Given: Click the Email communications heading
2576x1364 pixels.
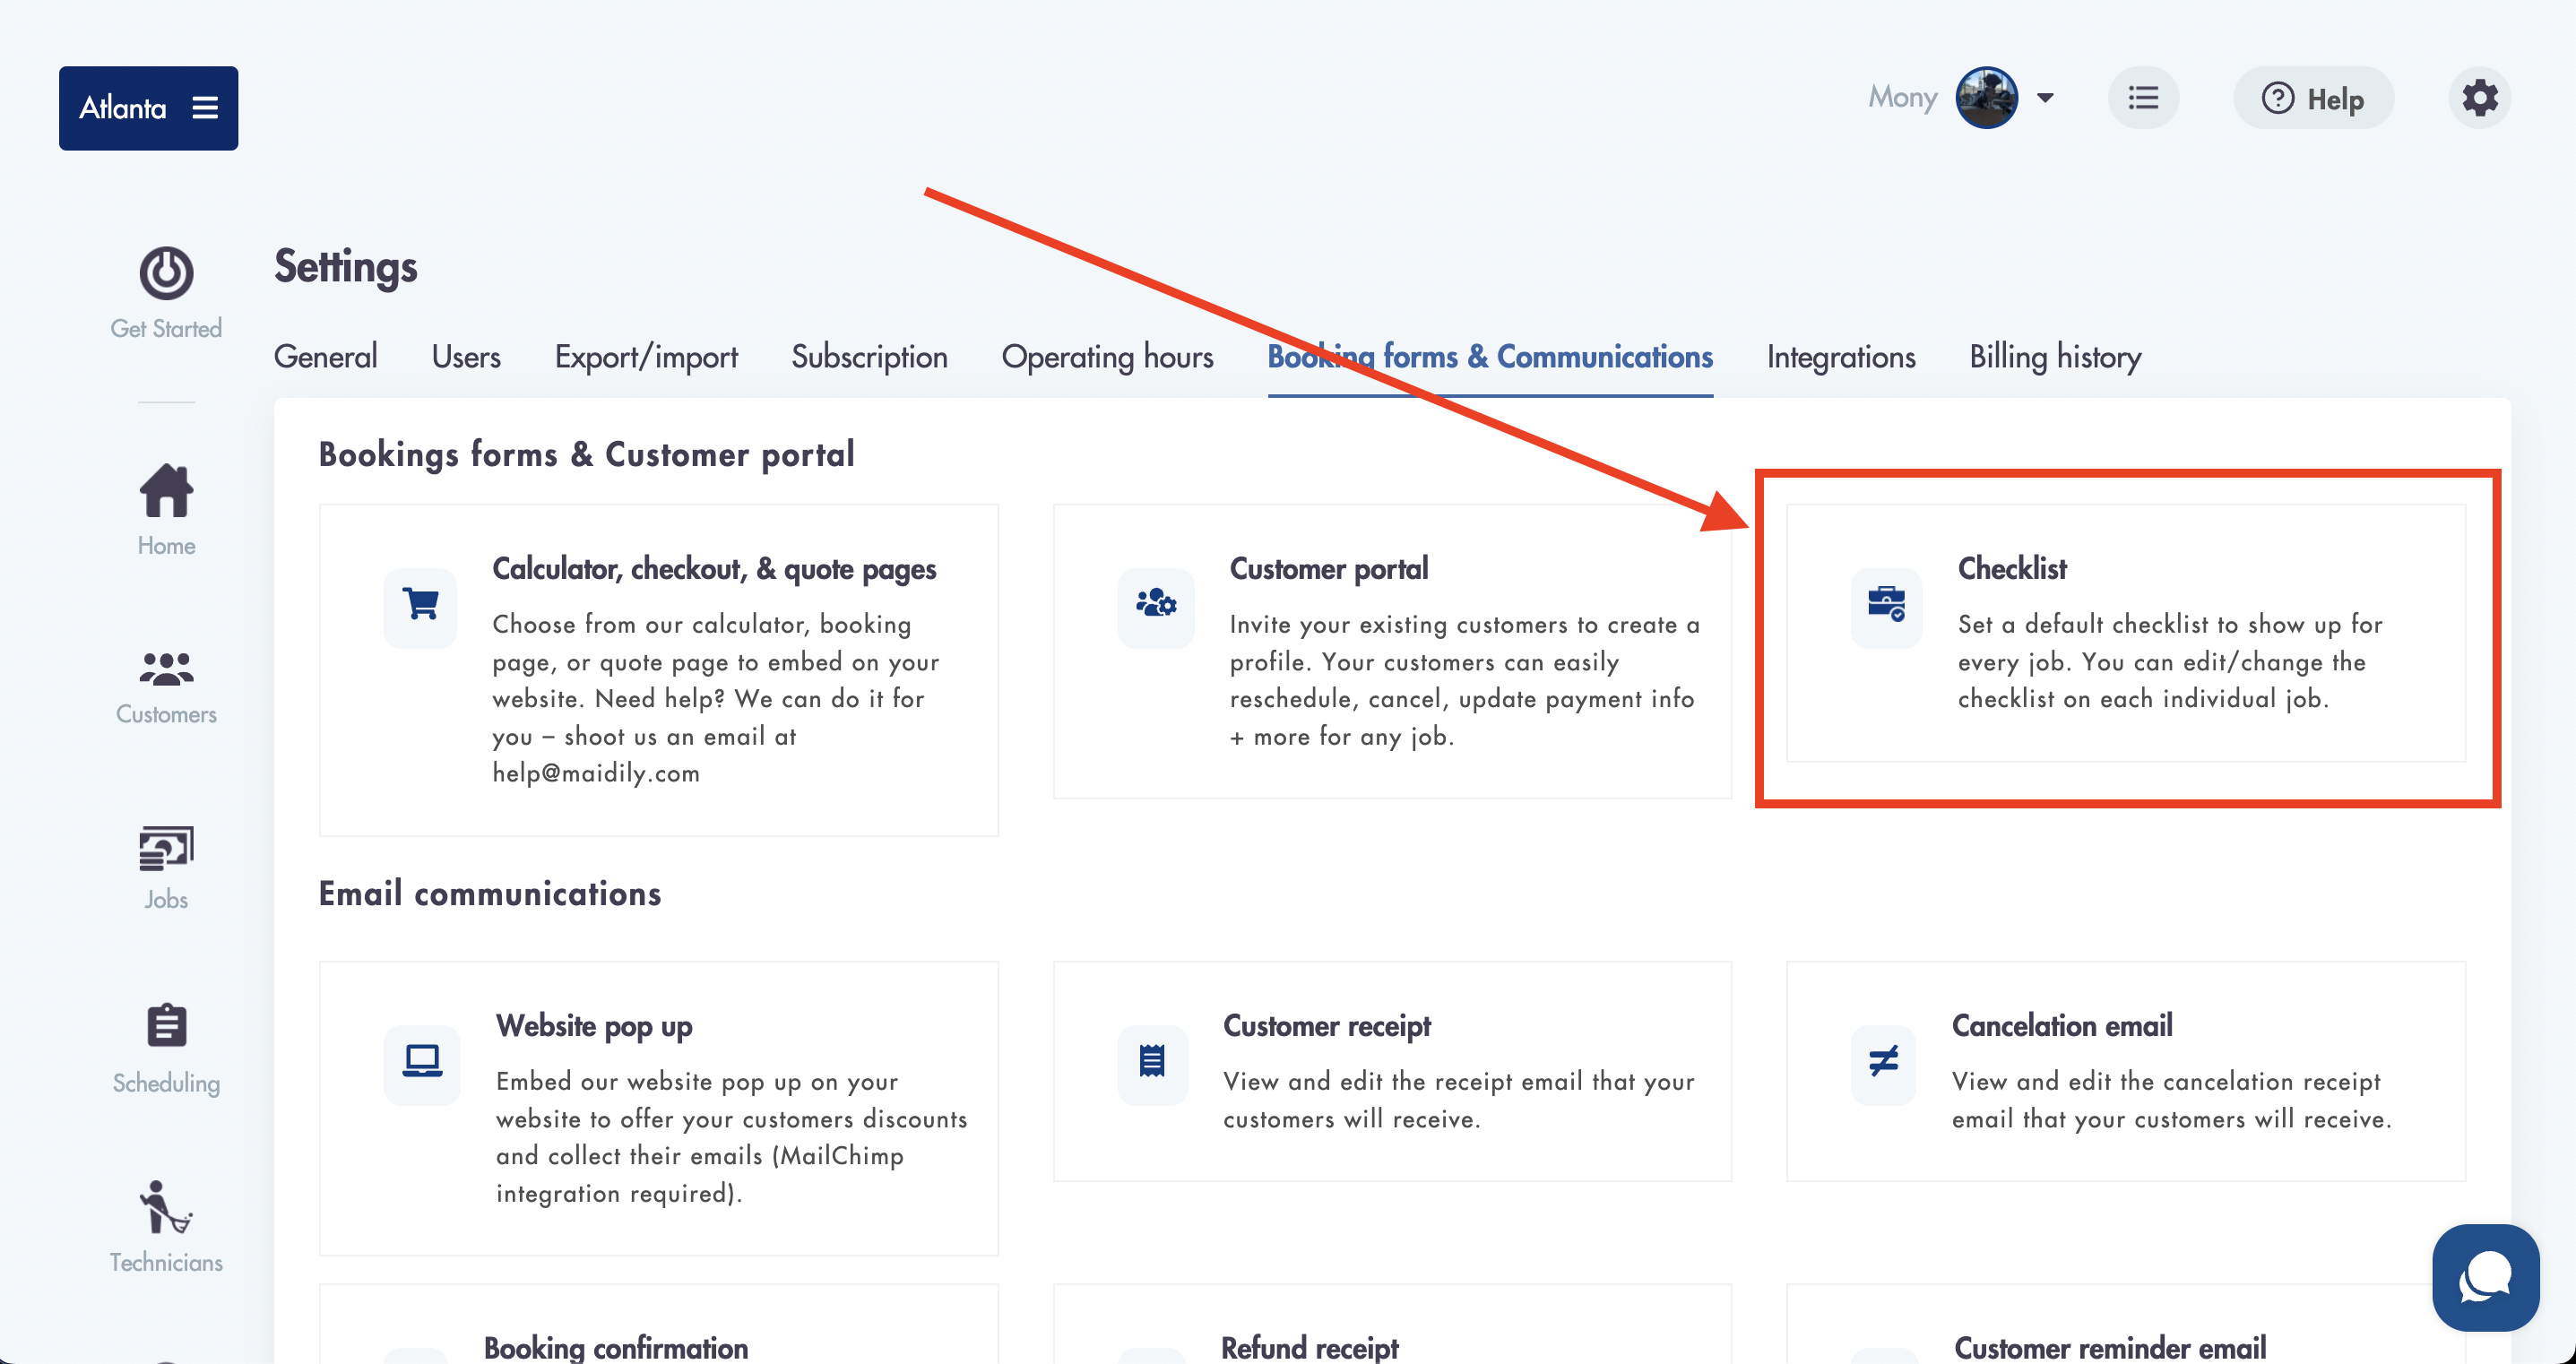Looking at the screenshot, I should (490, 893).
